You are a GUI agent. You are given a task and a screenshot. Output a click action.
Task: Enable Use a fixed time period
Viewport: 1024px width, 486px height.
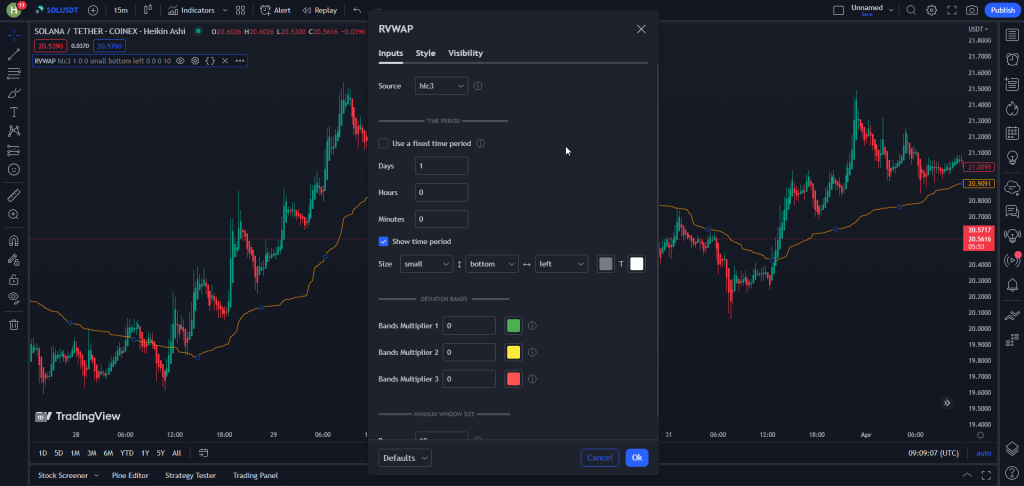pyautogui.click(x=383, y=143)
